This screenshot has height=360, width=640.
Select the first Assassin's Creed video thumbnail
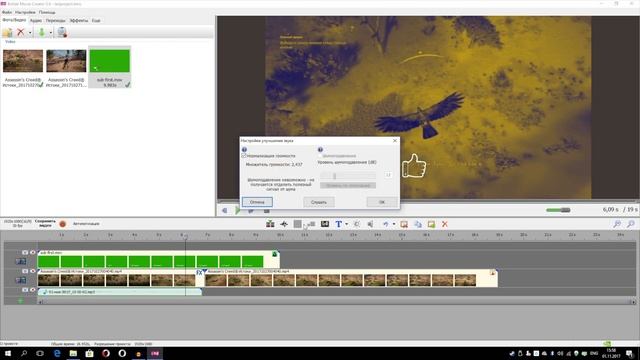pos(23,61)
